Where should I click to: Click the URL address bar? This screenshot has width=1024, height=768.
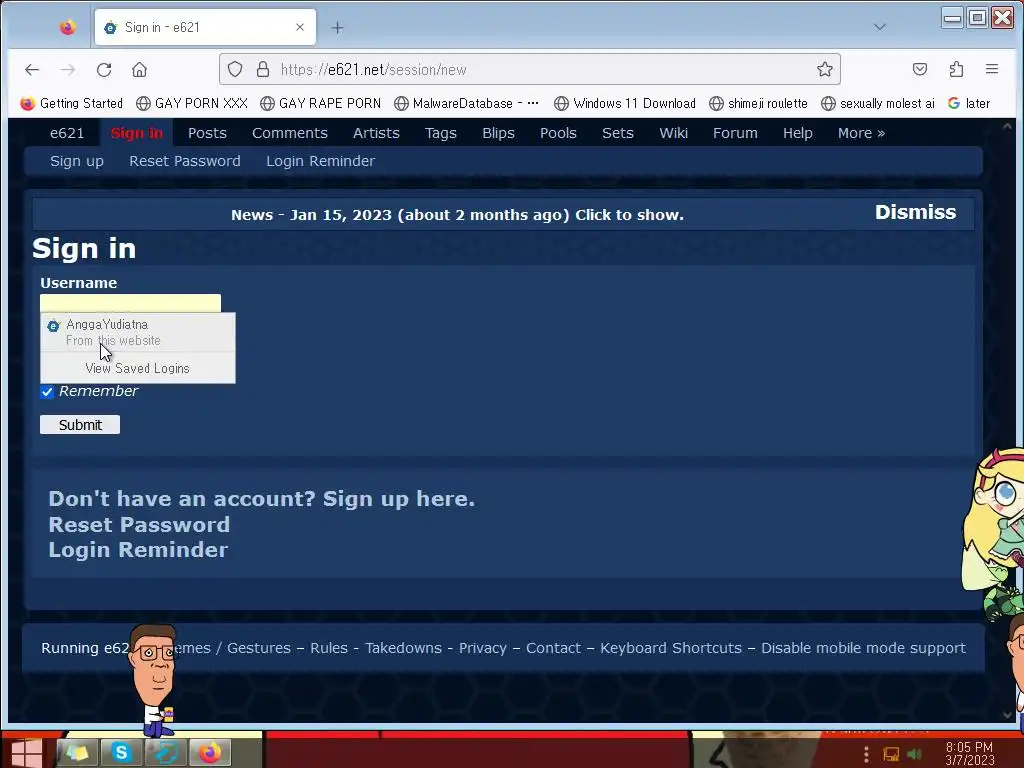coord(530,69)
